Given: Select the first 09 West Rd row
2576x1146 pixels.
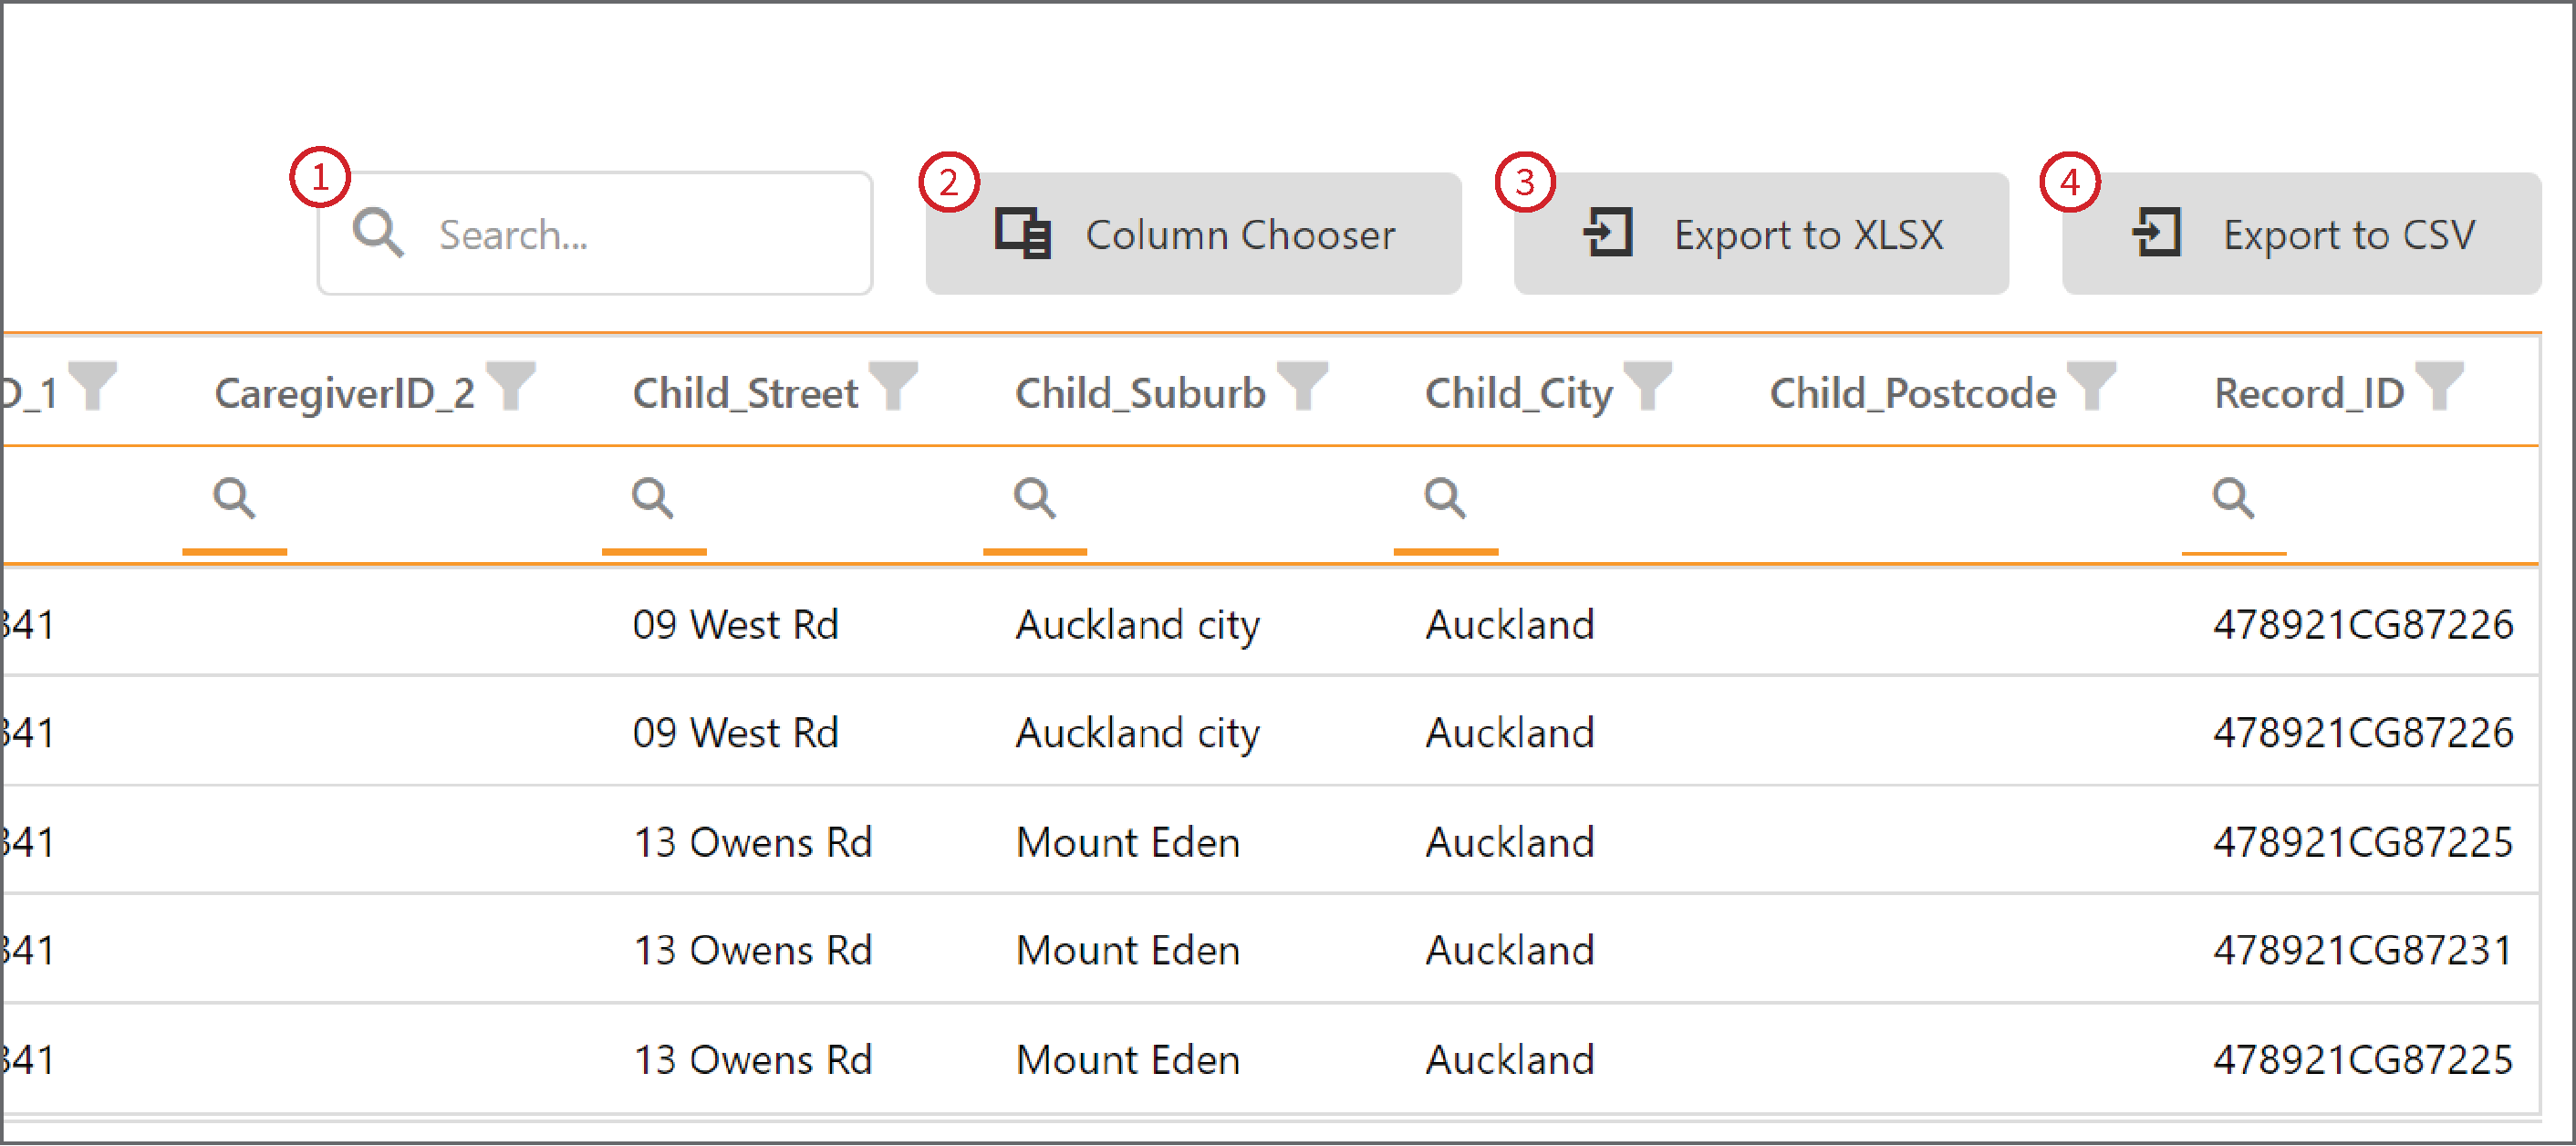Looking at the screenshot, I should coord(1270,624).
